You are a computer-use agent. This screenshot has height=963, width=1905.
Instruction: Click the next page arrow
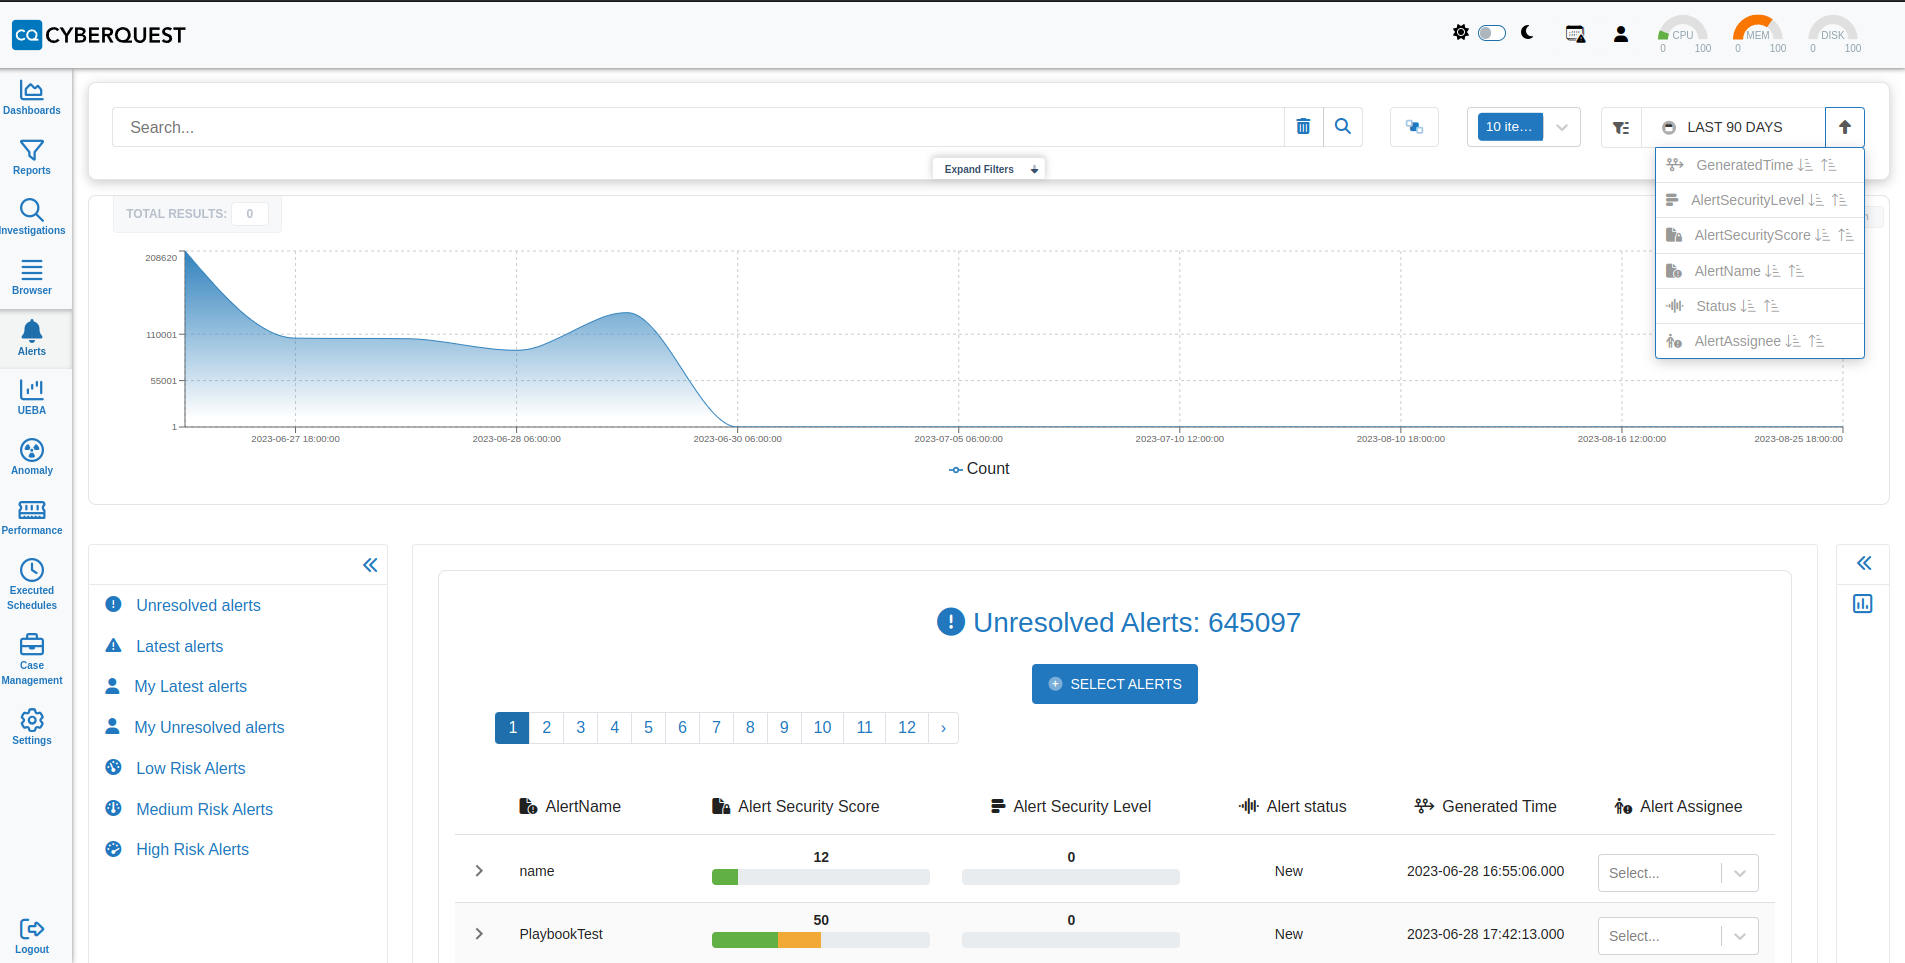pos(944,728)
